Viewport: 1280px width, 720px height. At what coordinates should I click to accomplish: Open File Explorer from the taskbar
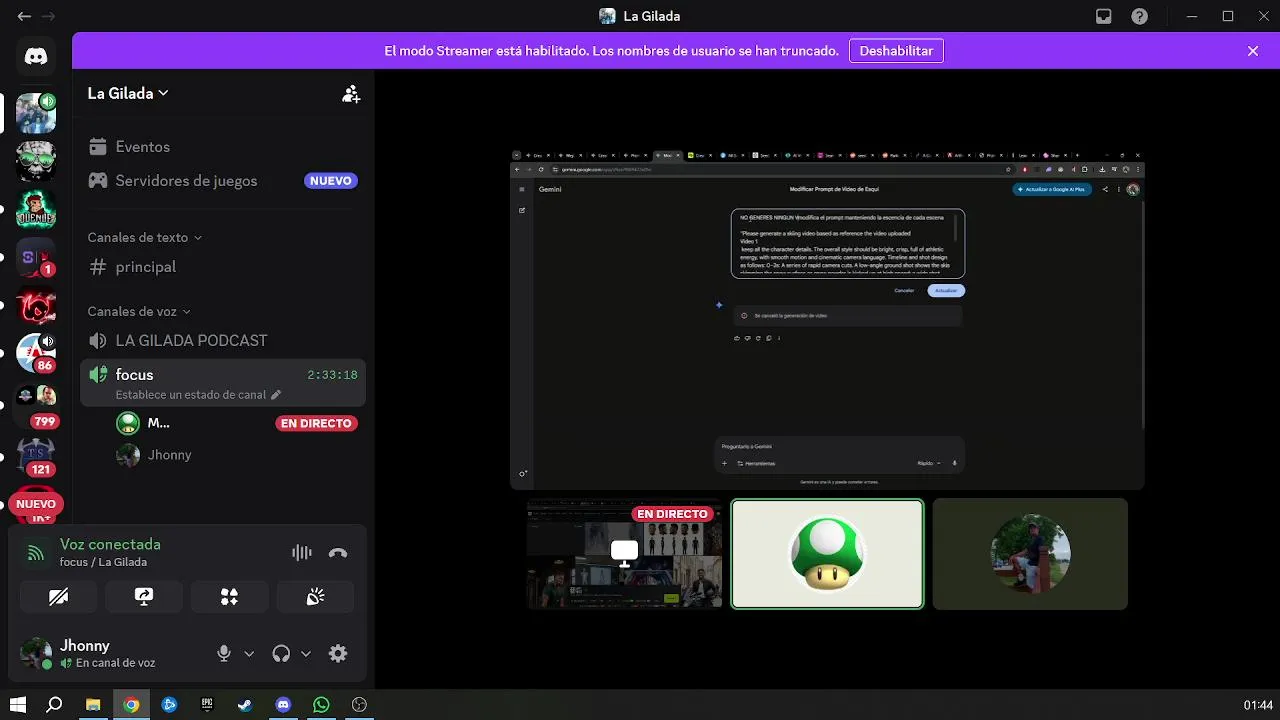(x=93, y=705)
